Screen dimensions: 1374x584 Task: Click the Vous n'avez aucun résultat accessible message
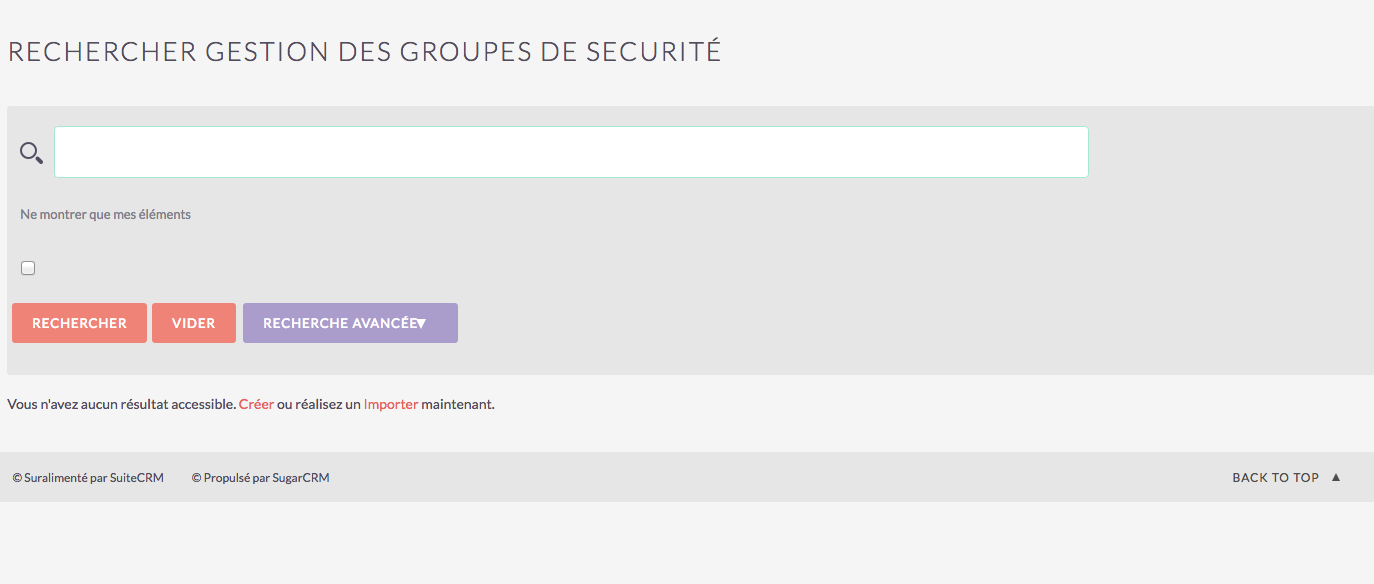point(121,404)
